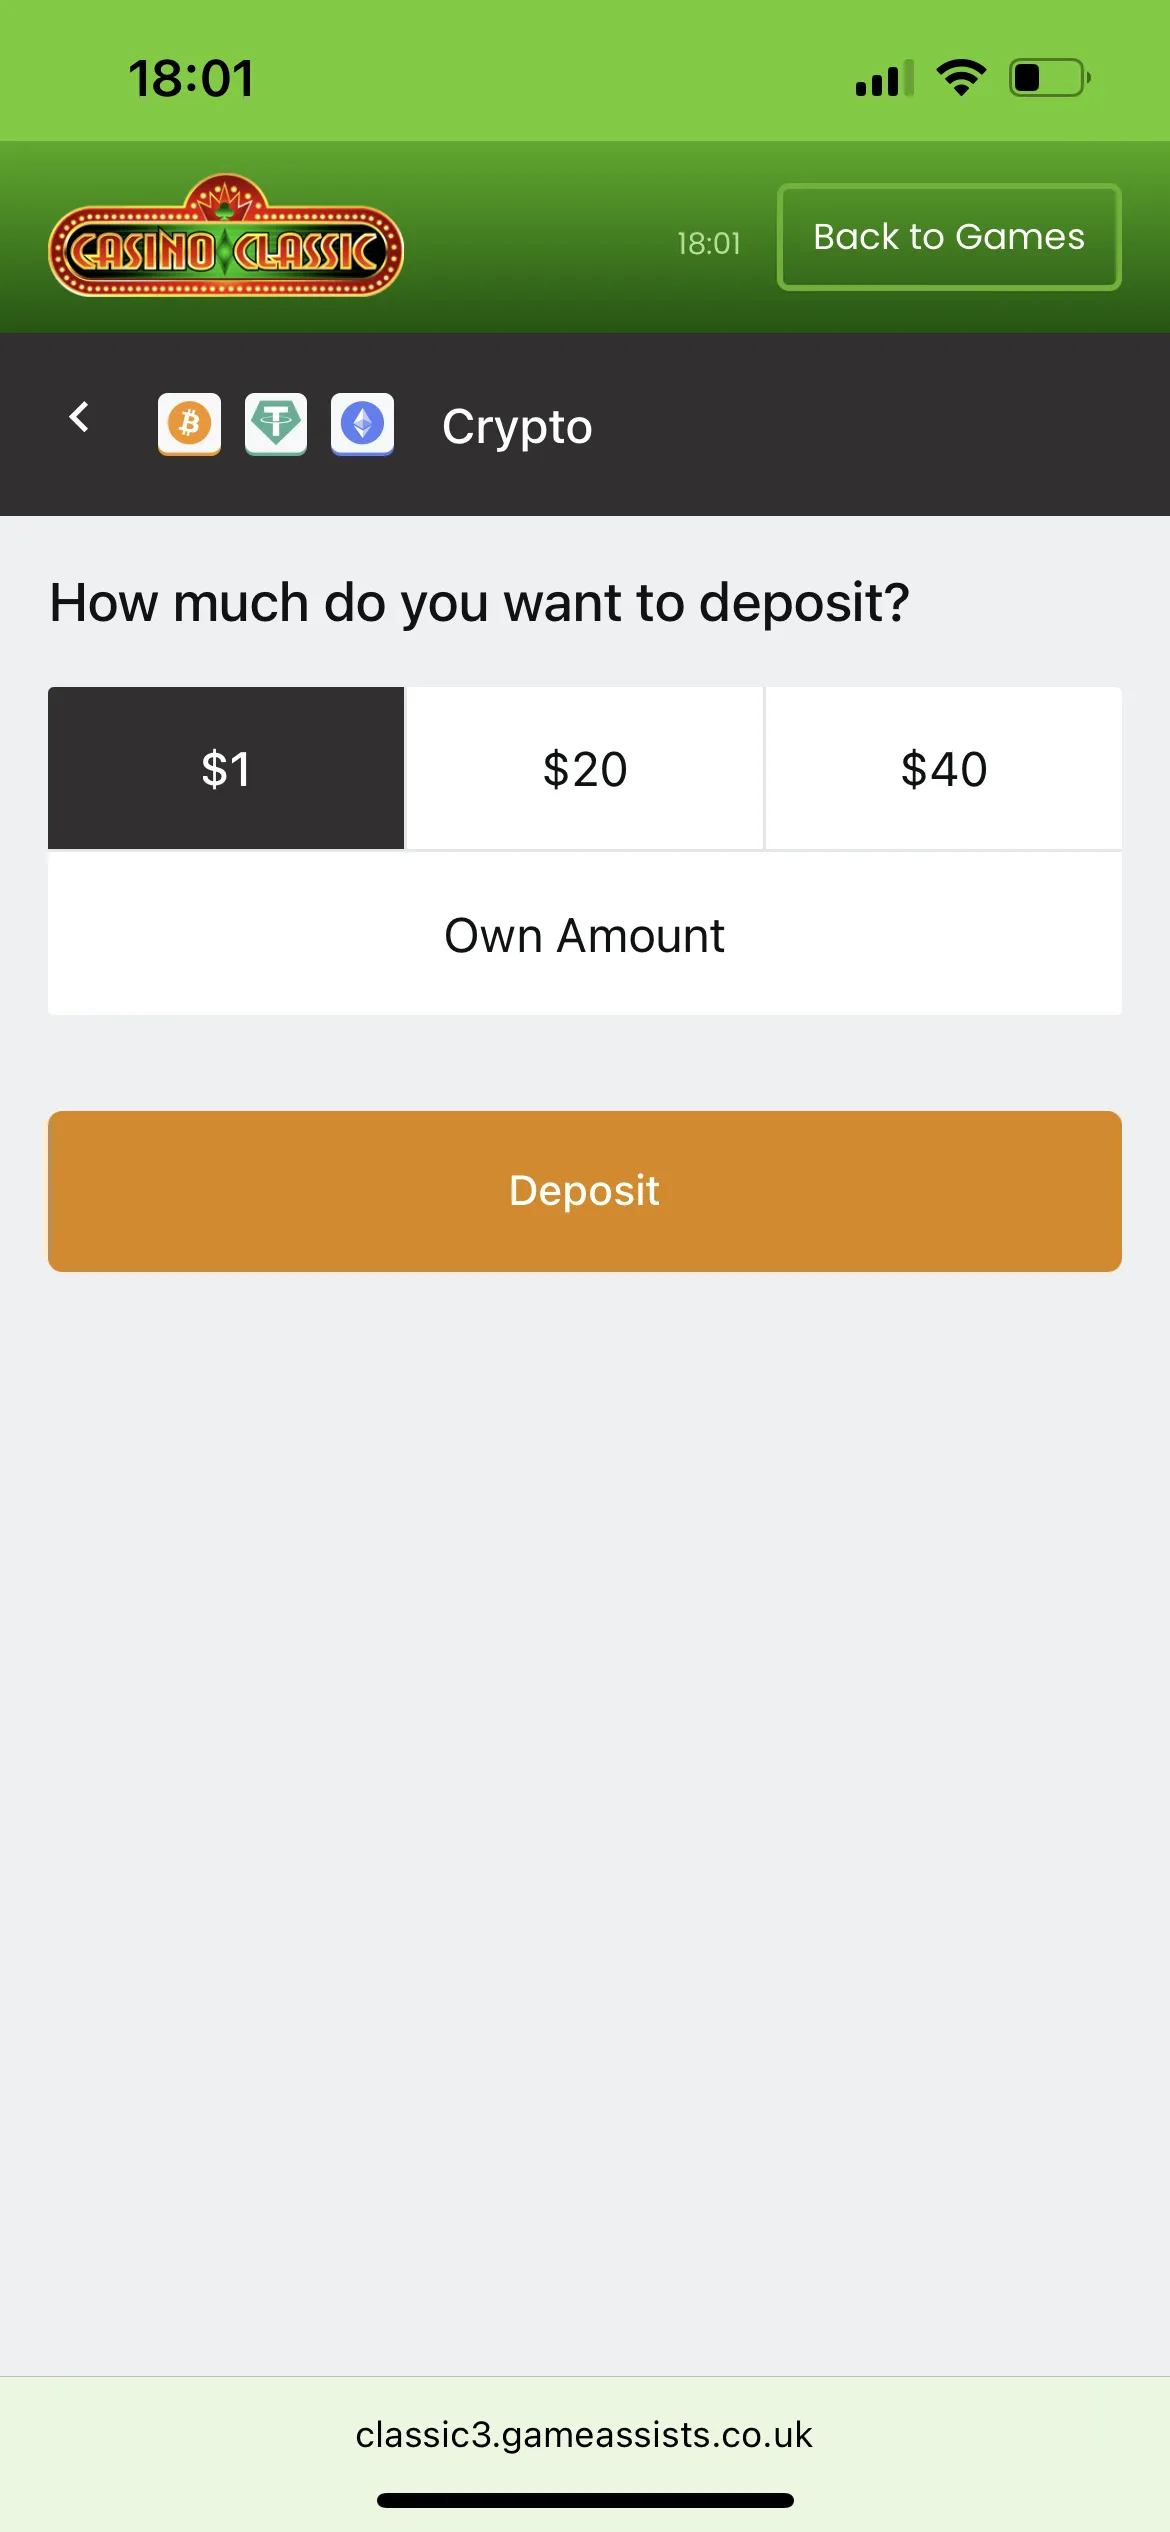
Task: Select the $1 deposit amount
Action: 226,768
